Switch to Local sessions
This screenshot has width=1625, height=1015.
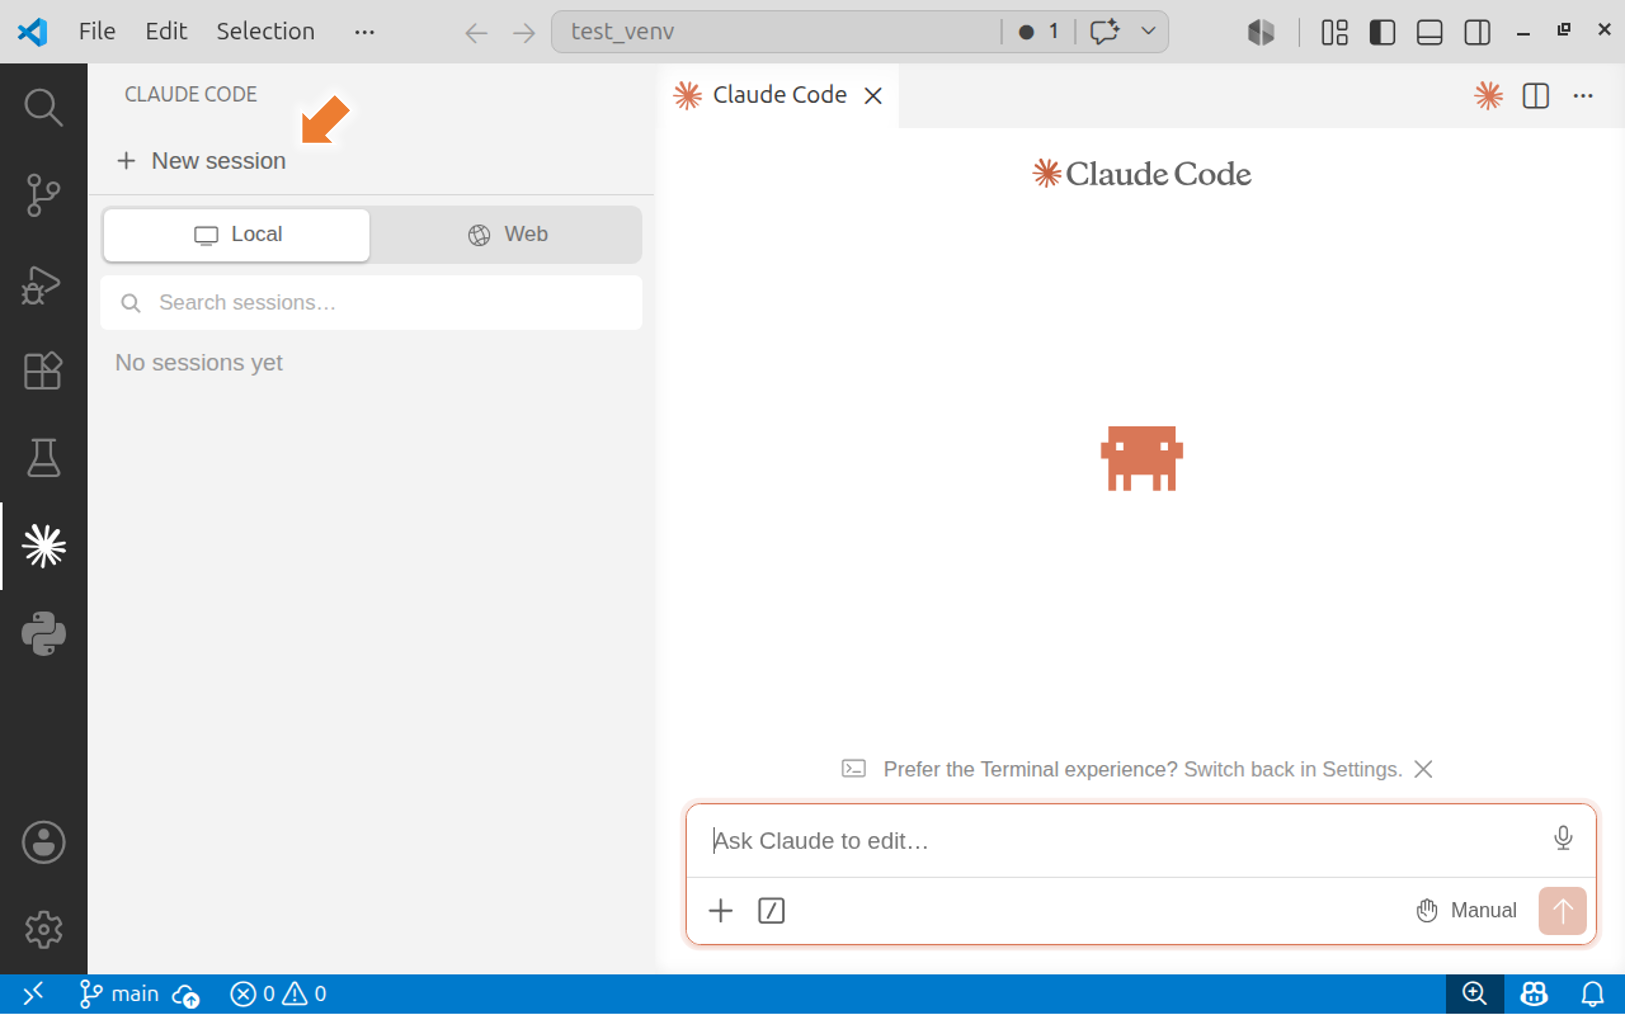pos(237,235)
